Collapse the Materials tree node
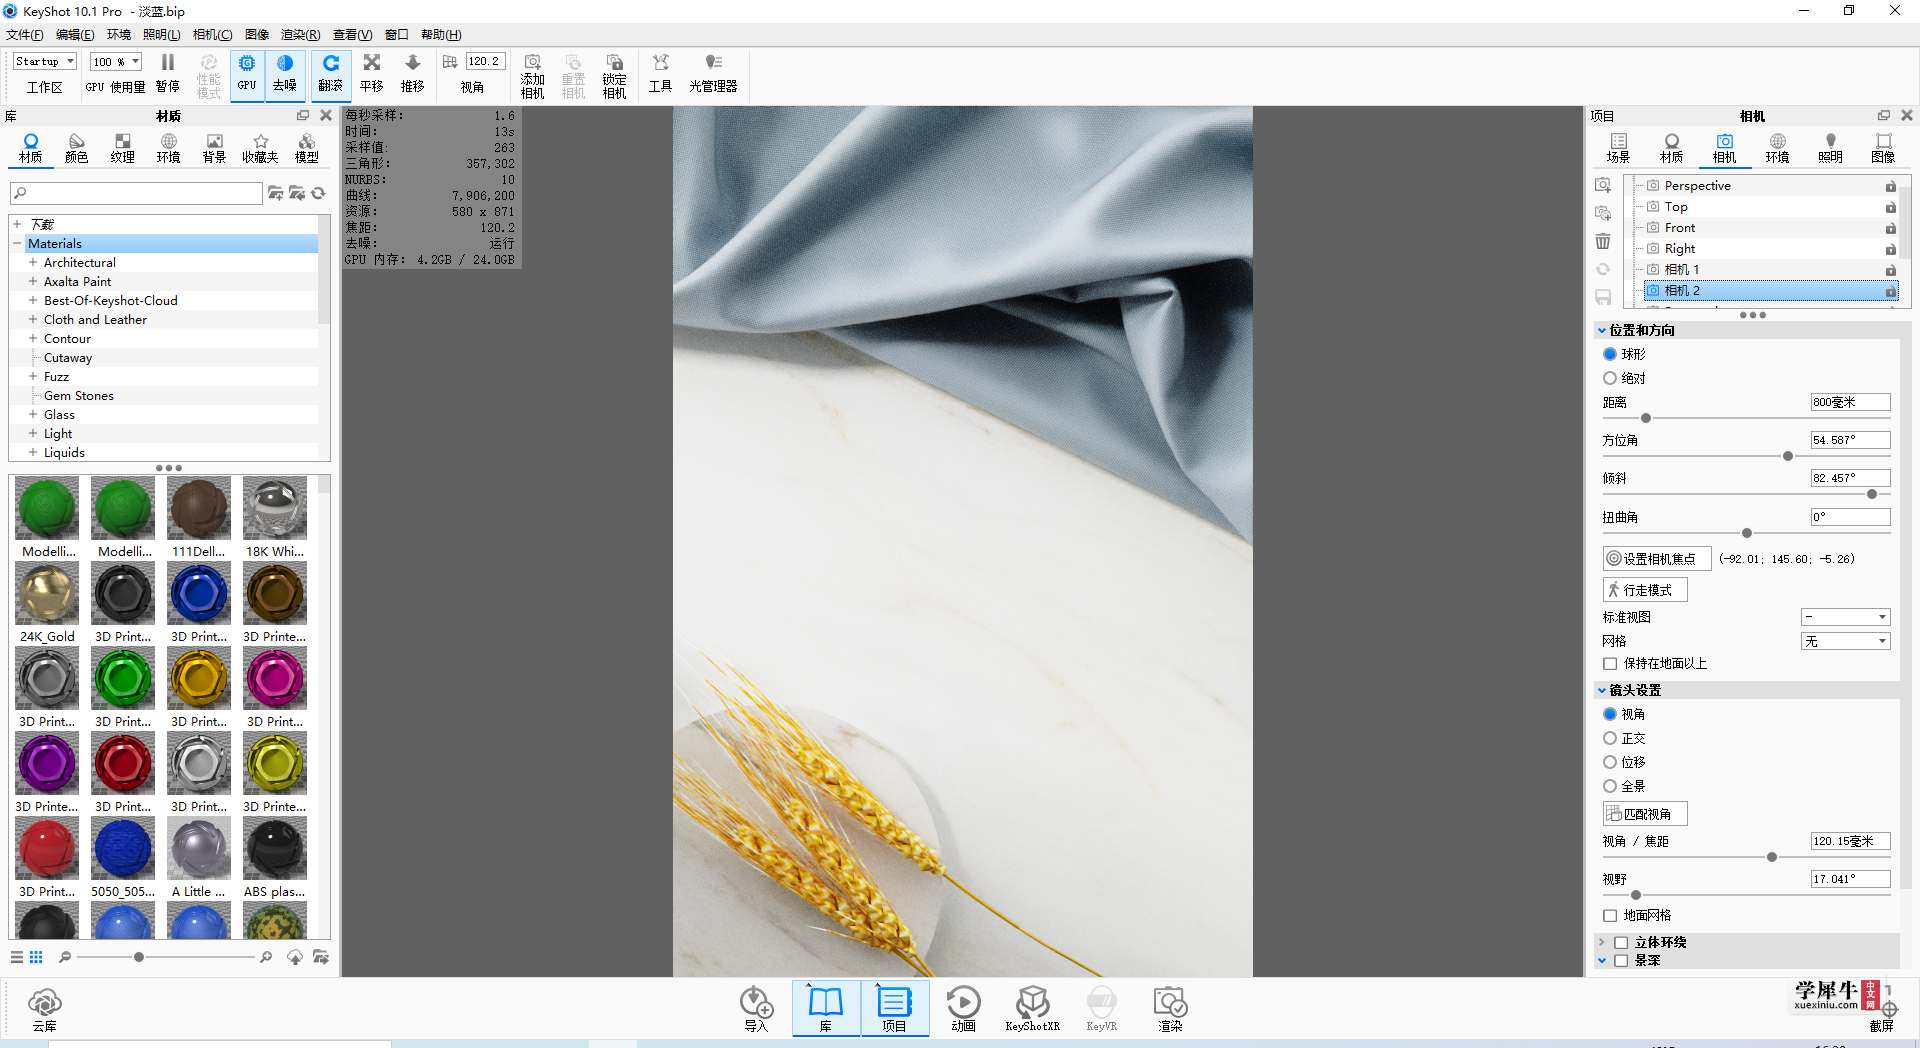 (17, 243)
